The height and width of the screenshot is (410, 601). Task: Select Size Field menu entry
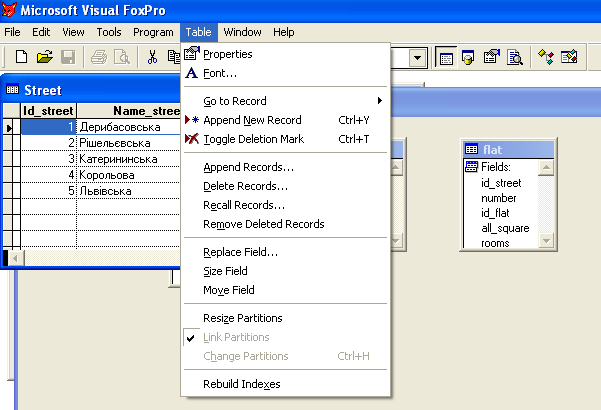(x=286, y=271)
